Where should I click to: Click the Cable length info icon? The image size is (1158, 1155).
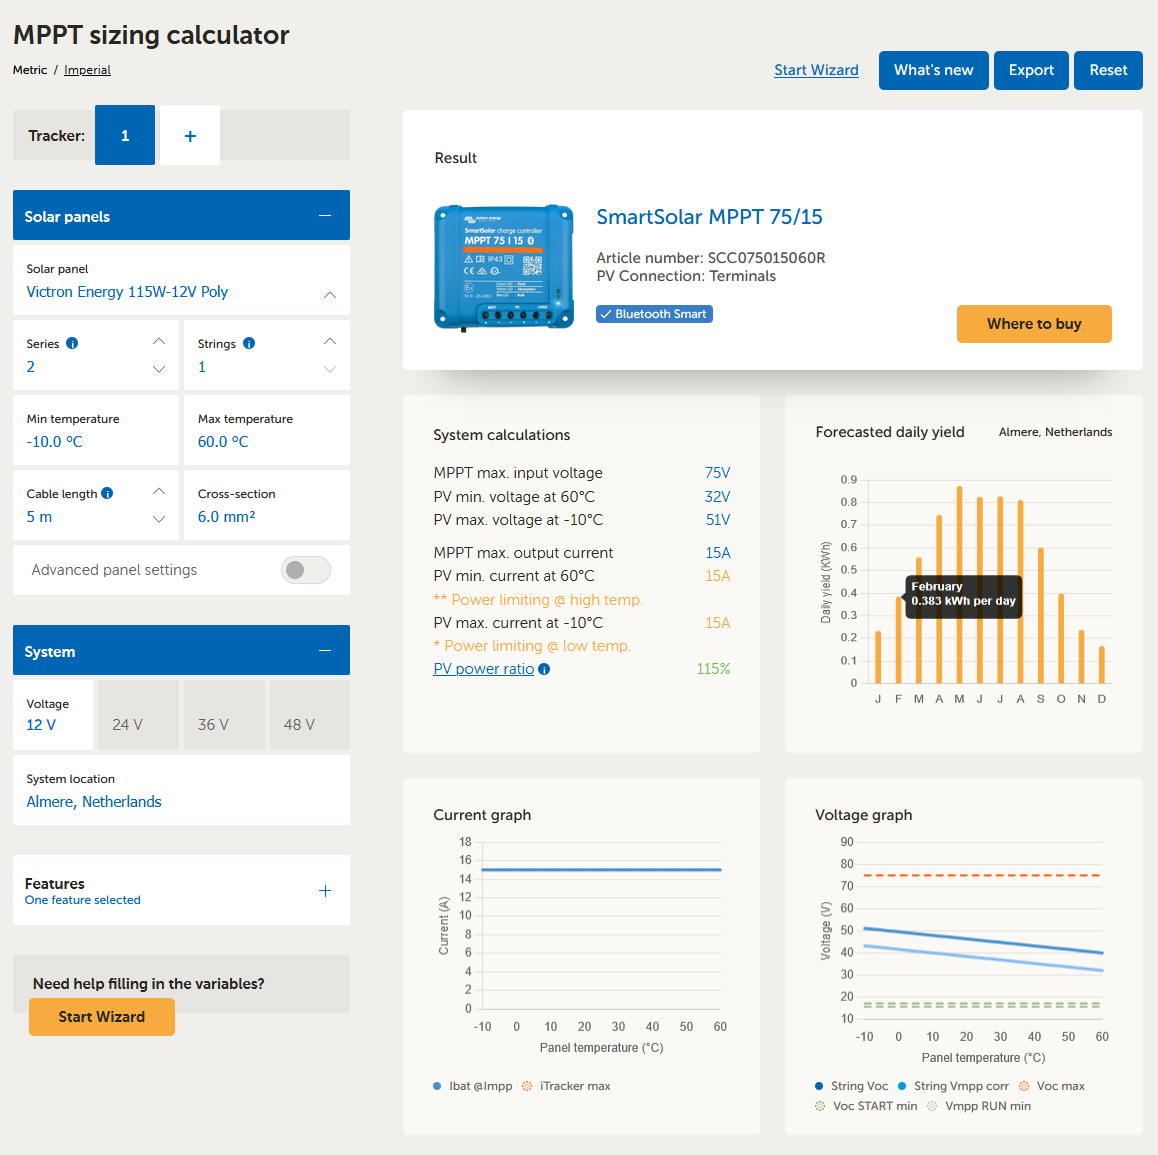tap(107, 493)
